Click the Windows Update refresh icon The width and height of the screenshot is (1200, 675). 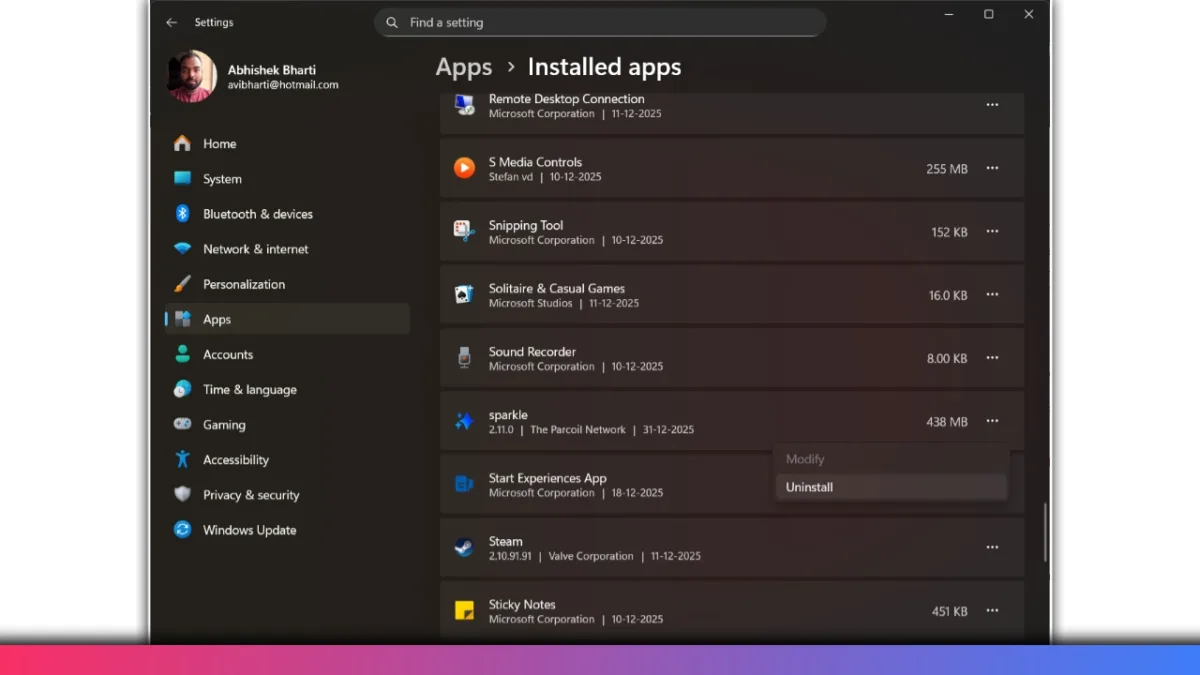182,529
